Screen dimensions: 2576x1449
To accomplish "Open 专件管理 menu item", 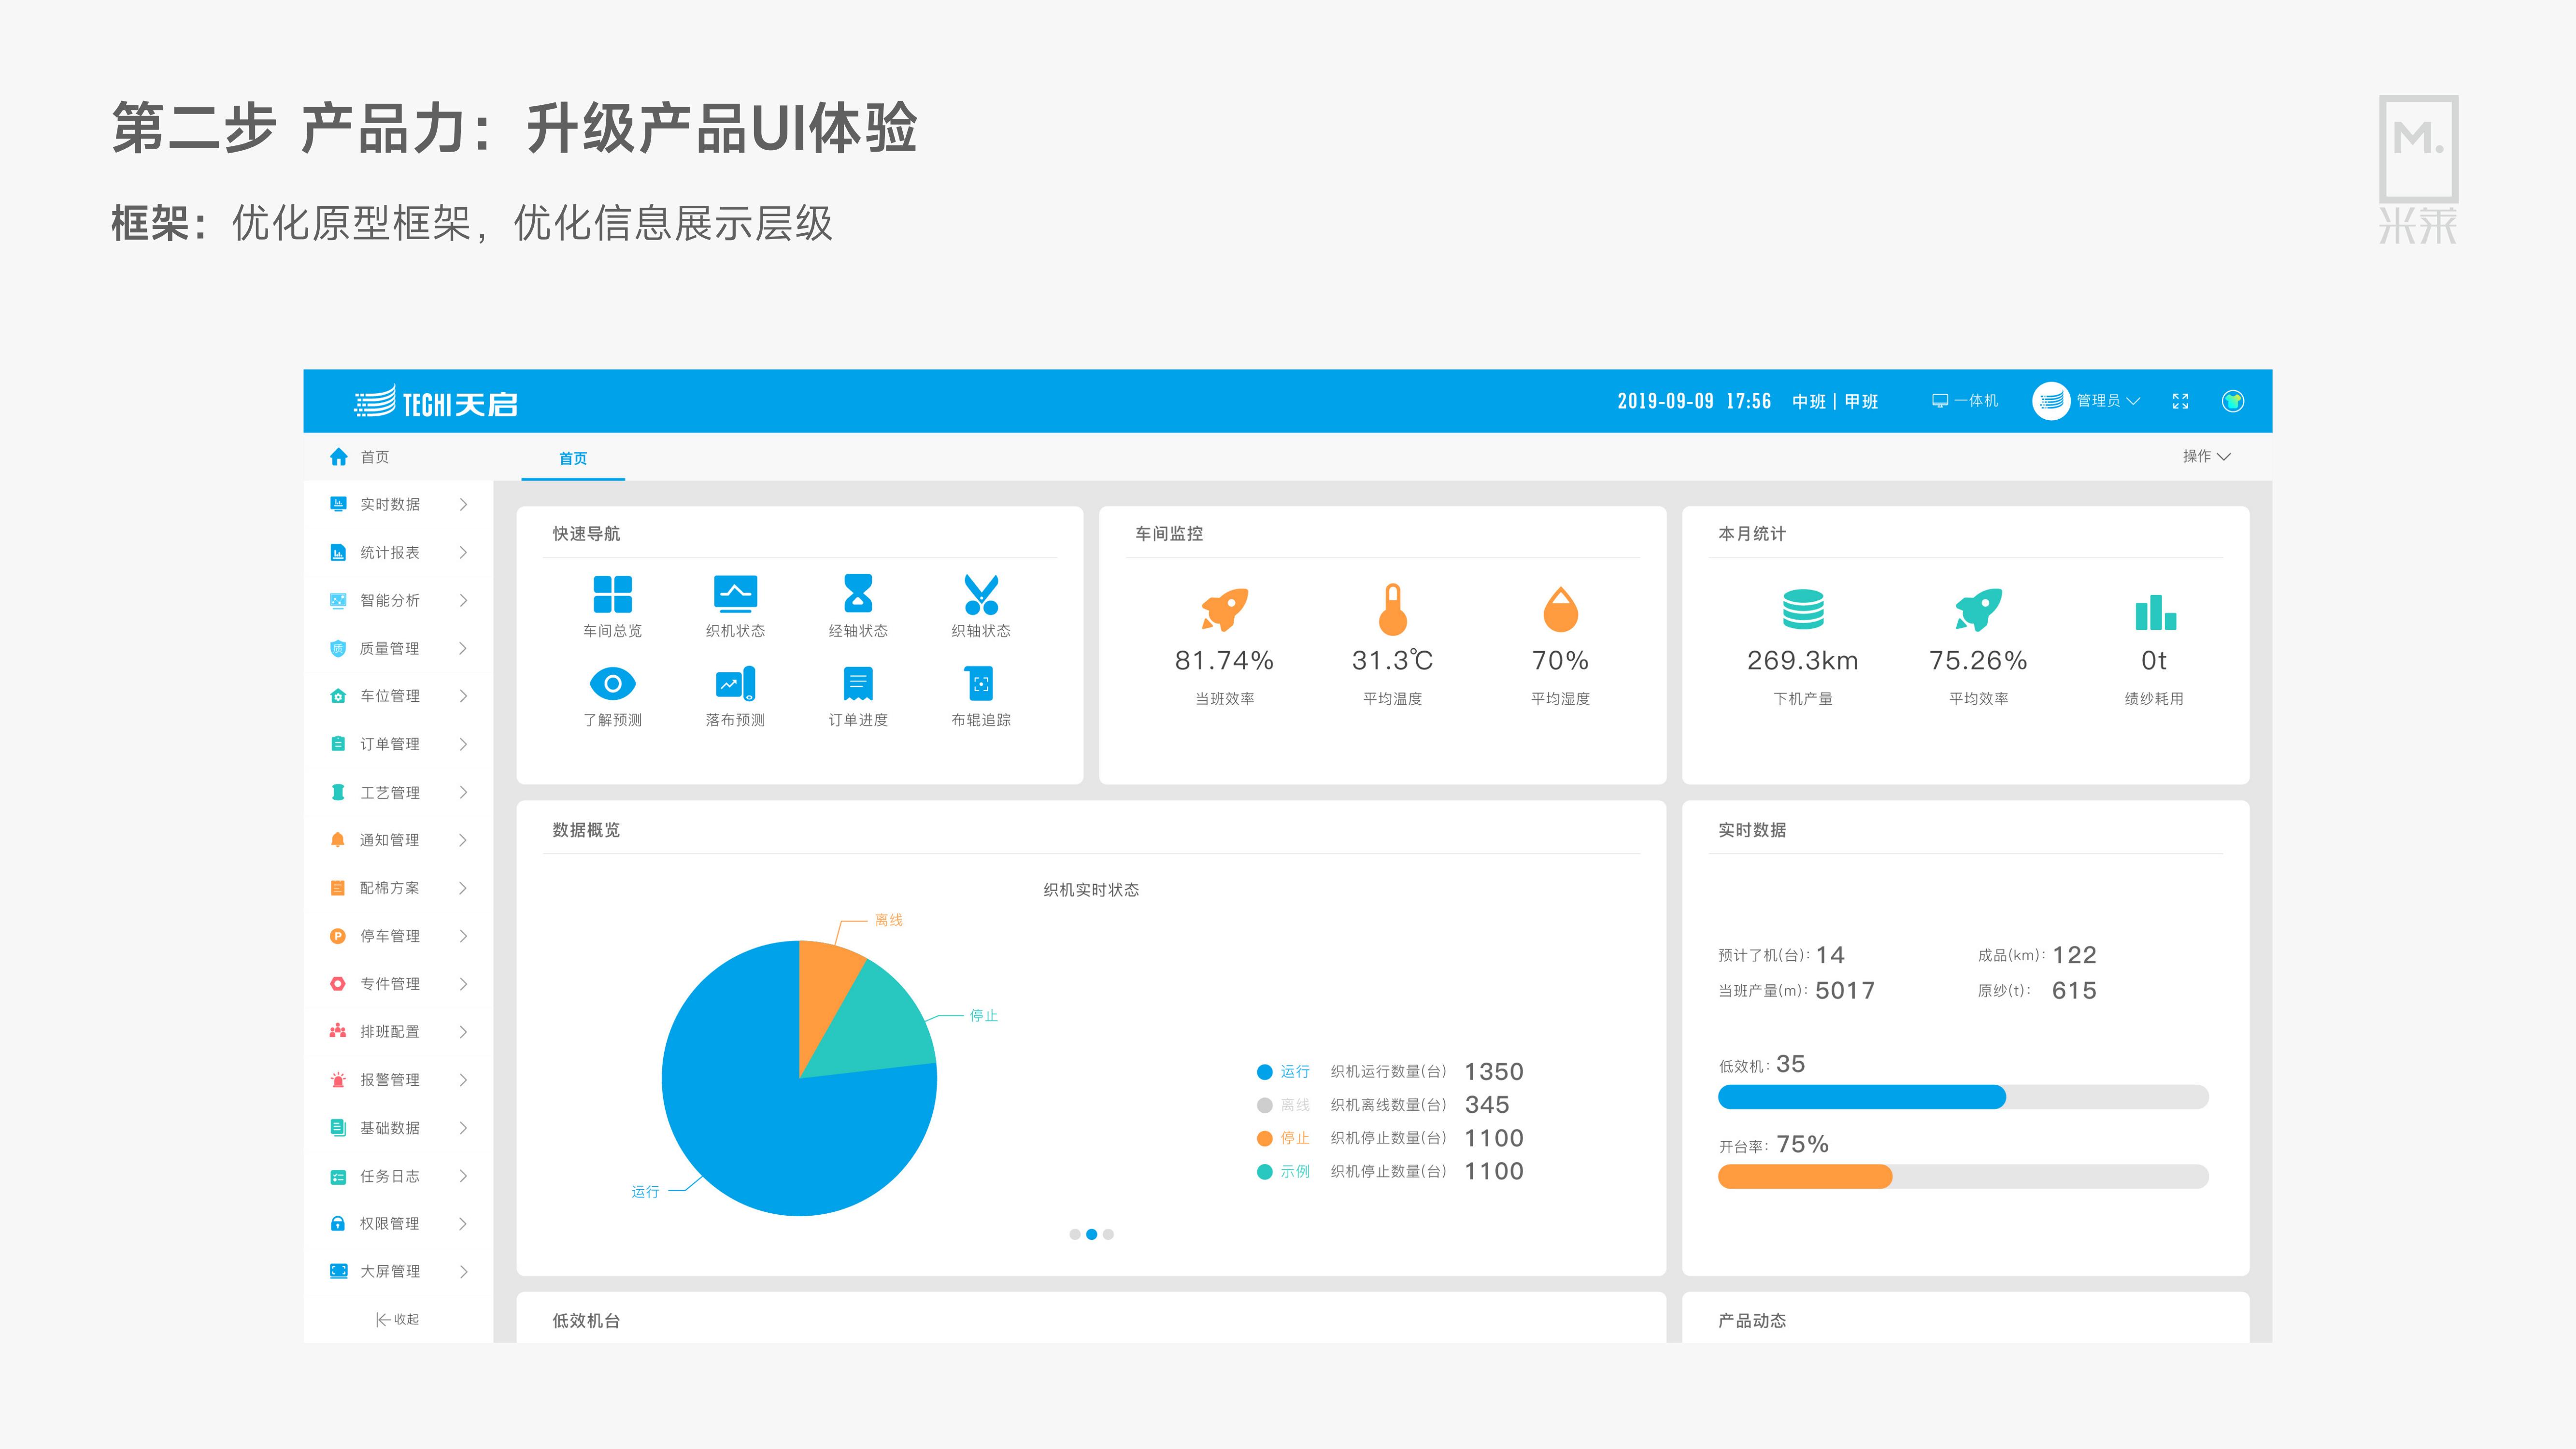I will coord(399,984).
